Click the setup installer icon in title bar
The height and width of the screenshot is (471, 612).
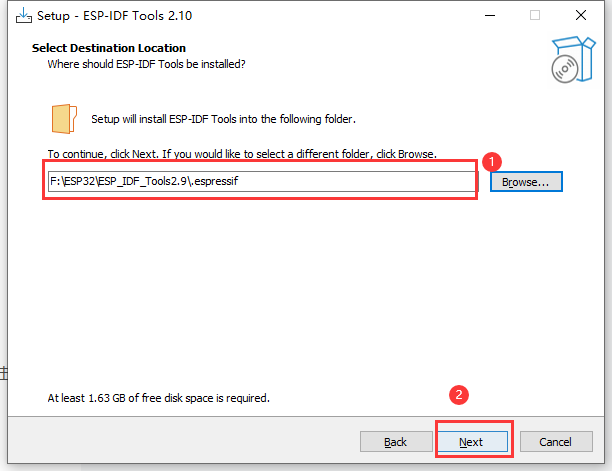coord(23,16)
